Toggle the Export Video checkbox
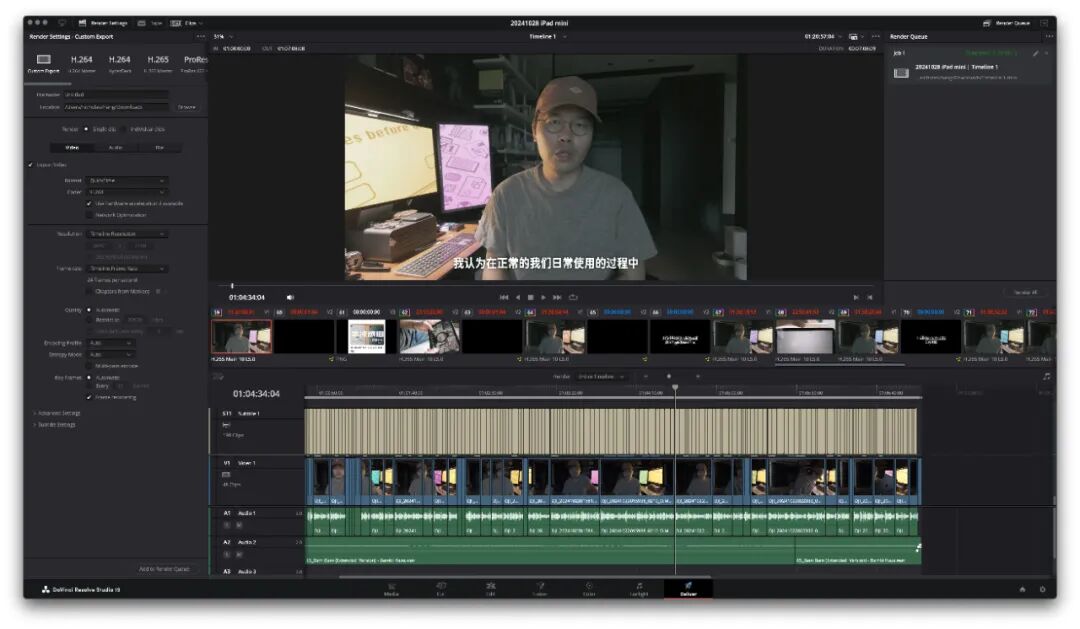The width and height of the screenshot is (1080, 629). pyautogui.click(x=30, y=165)
